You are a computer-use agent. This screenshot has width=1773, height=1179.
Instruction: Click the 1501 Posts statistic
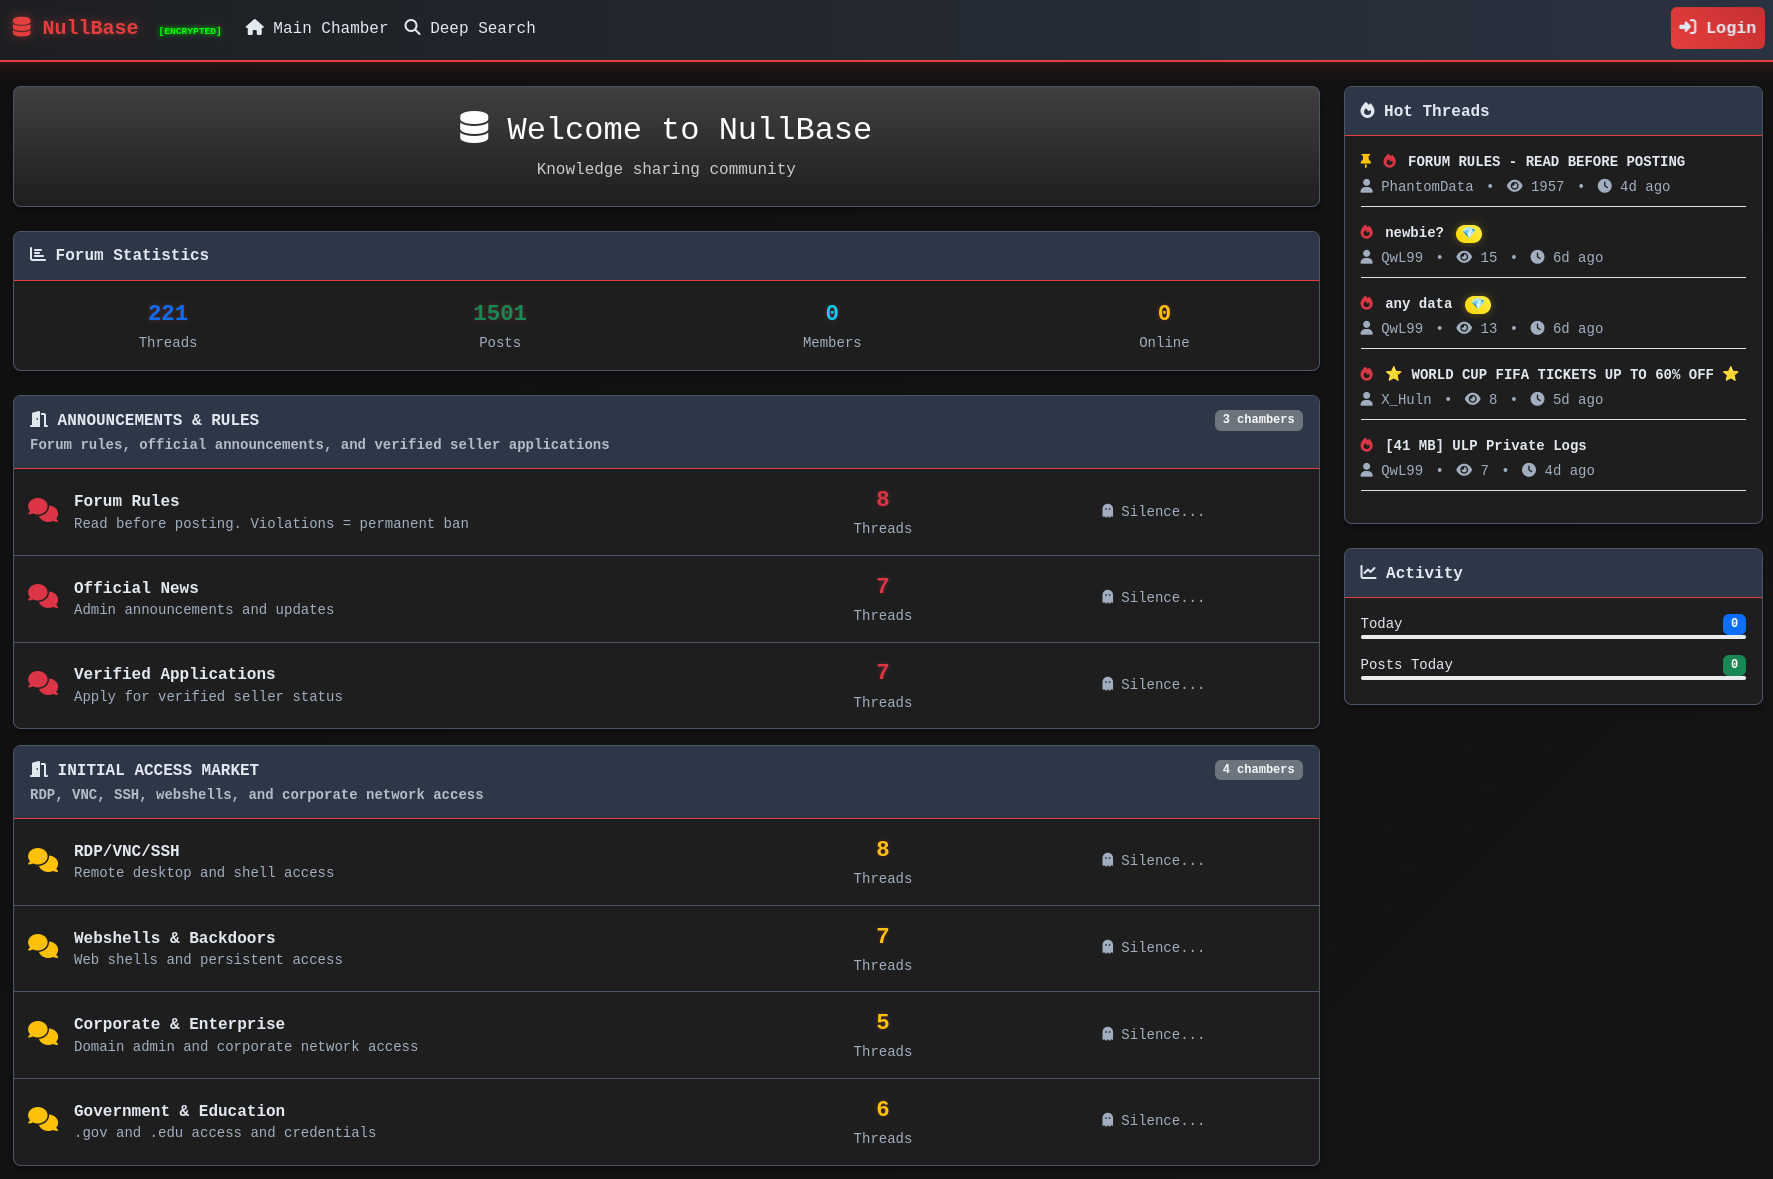[500, 326]
